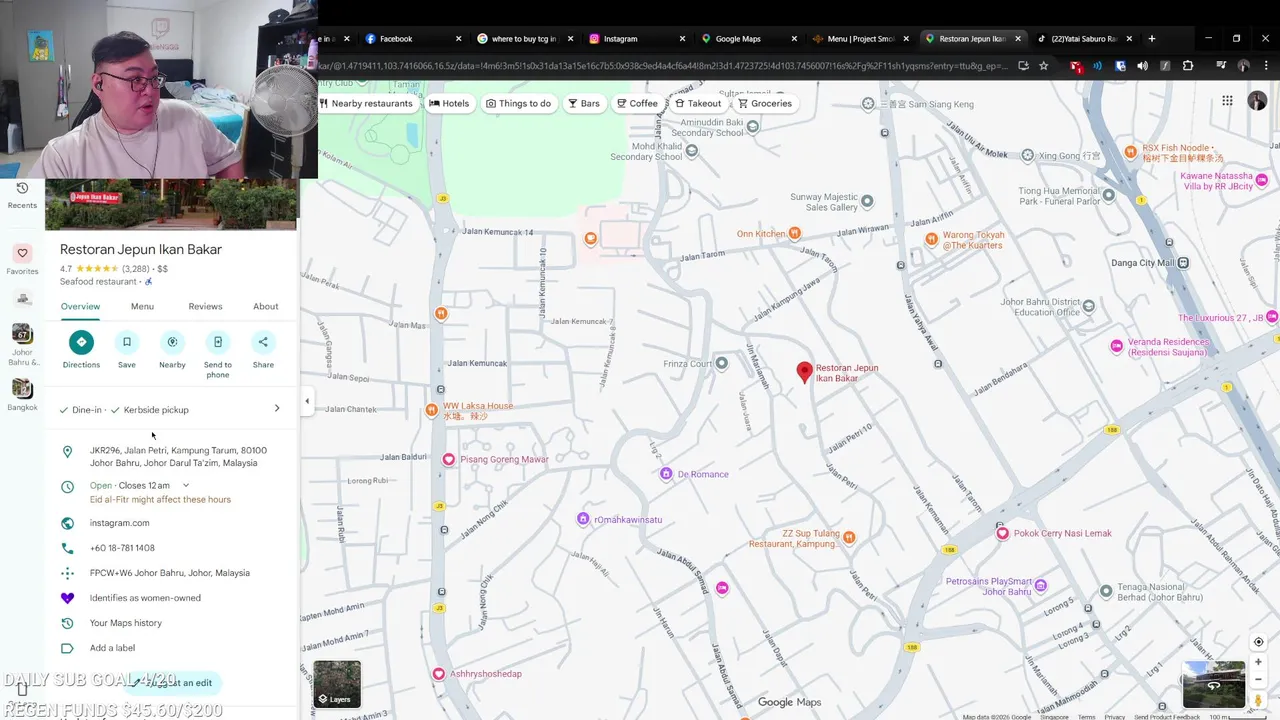Click the my location button on map
The height and width of the screenshot is (720, 1280).
point(1259,642)
